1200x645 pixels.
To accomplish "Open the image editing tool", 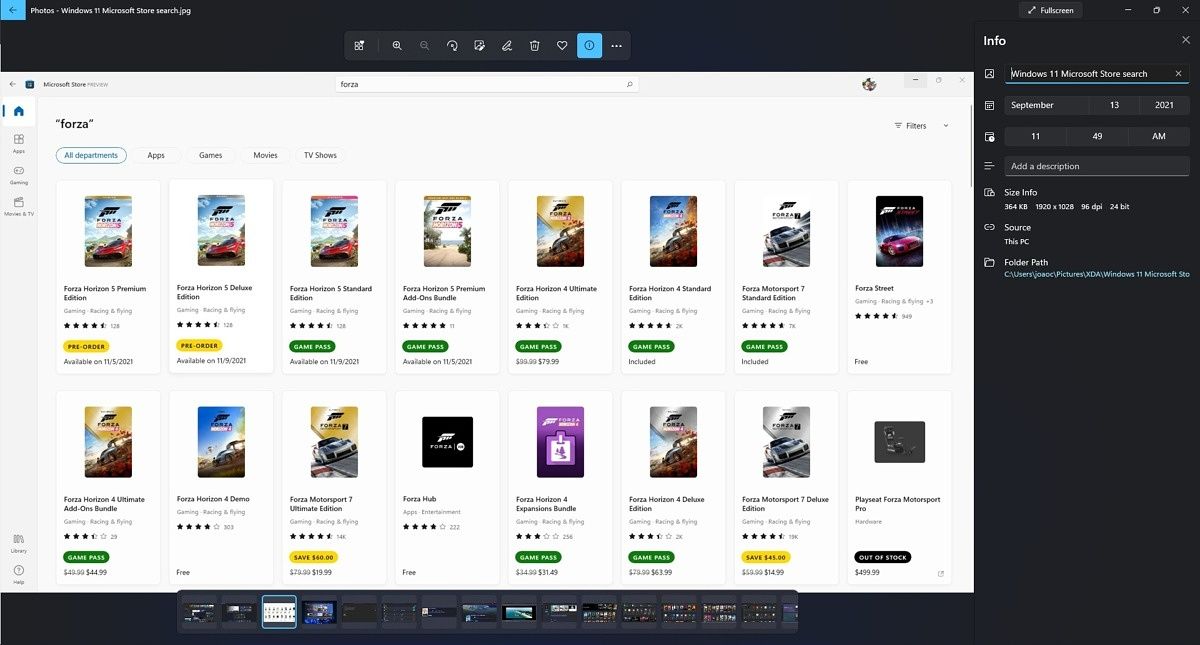I will 479,45.
